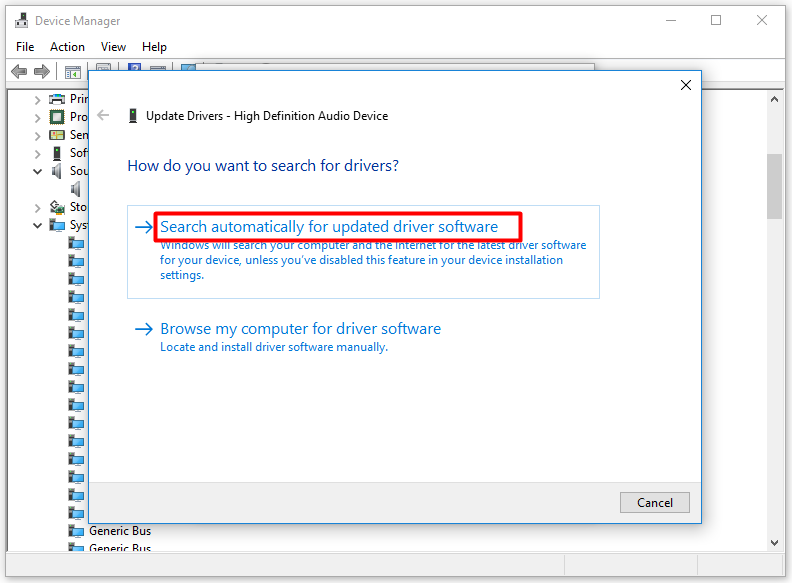Click the scrollbar down arrow in device tree
The image size is (792, 583).
click(x=774, y=543)
